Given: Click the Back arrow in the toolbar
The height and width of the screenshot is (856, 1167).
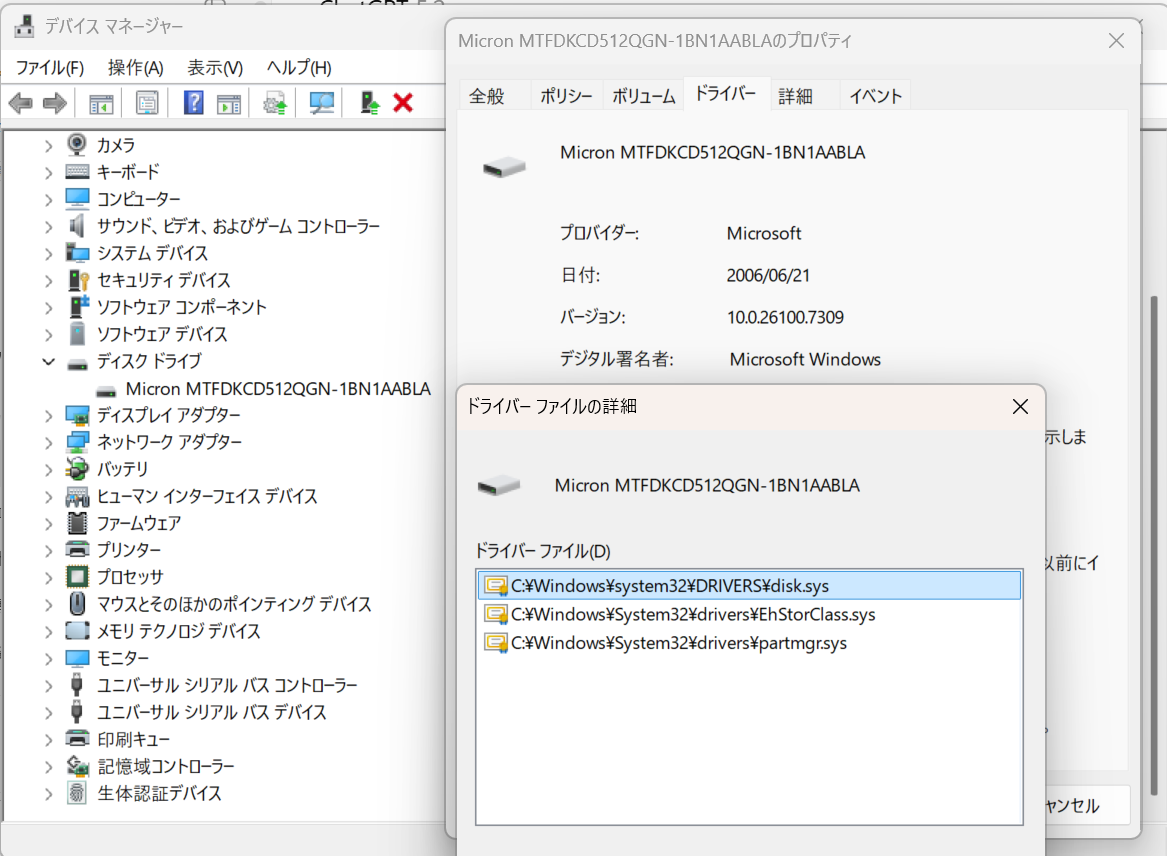Looking at the screenshot, I should pos(21,103).
